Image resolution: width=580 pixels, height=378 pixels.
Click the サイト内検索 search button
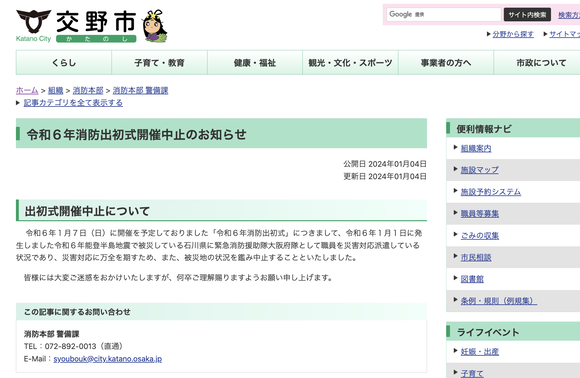click(527, 15)
